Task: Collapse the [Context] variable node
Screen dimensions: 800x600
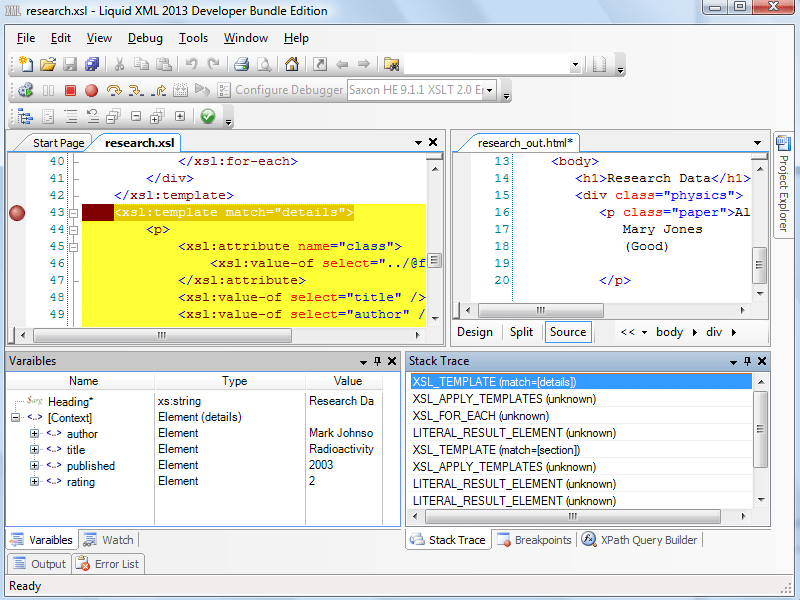Action: point(16,418)
